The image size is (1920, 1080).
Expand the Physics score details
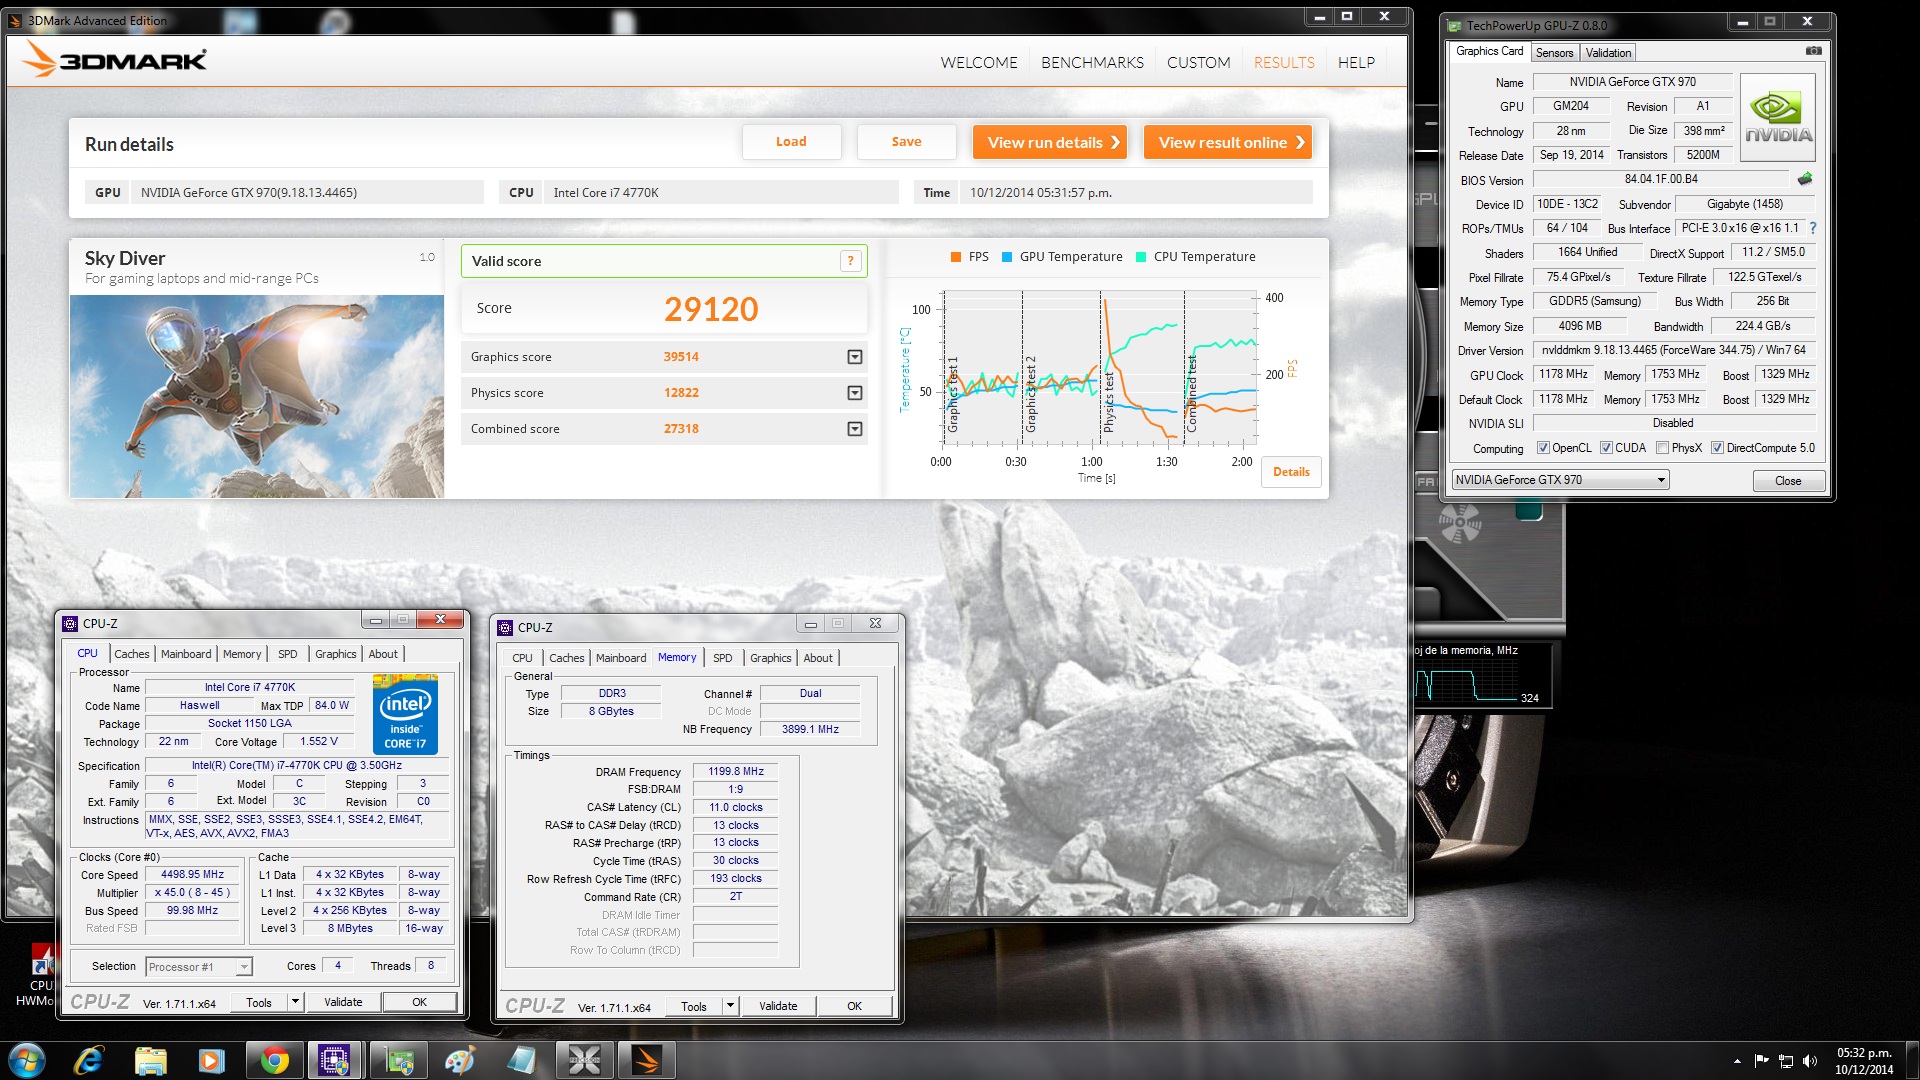point(854,393)
